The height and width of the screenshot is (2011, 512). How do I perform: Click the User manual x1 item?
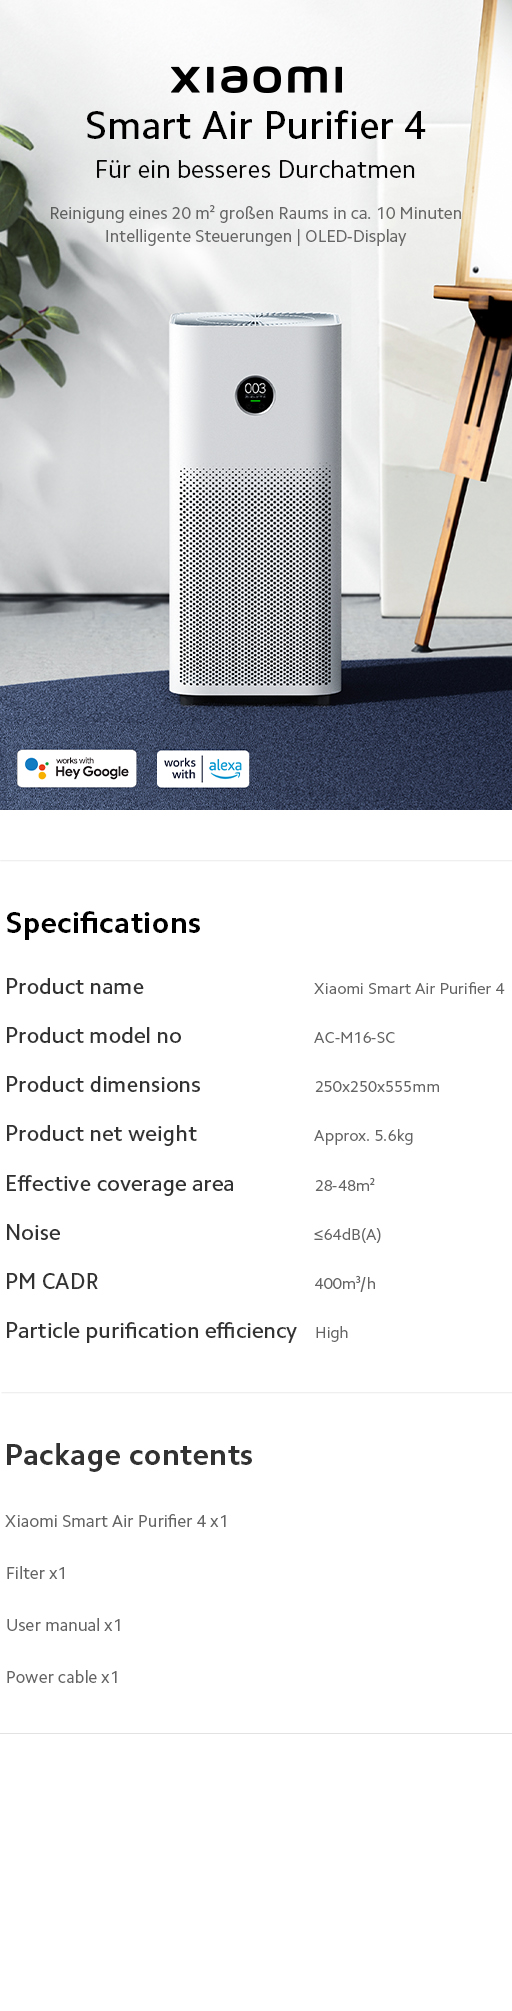coord(64,1625)
